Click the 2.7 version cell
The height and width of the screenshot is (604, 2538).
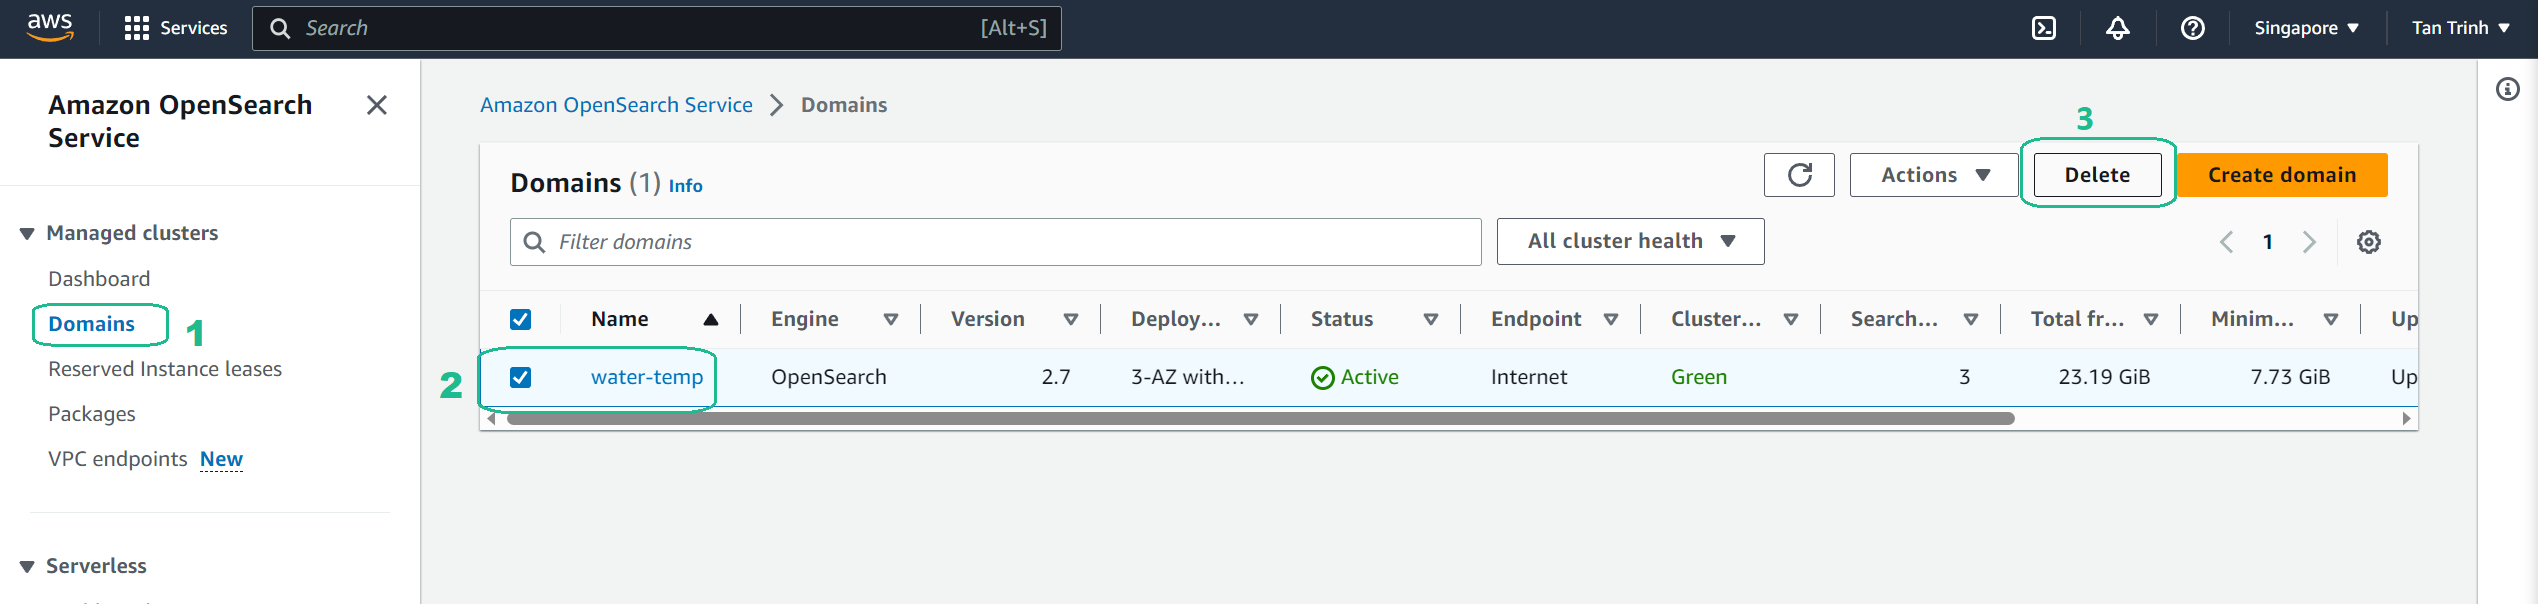pos(1056,377)
